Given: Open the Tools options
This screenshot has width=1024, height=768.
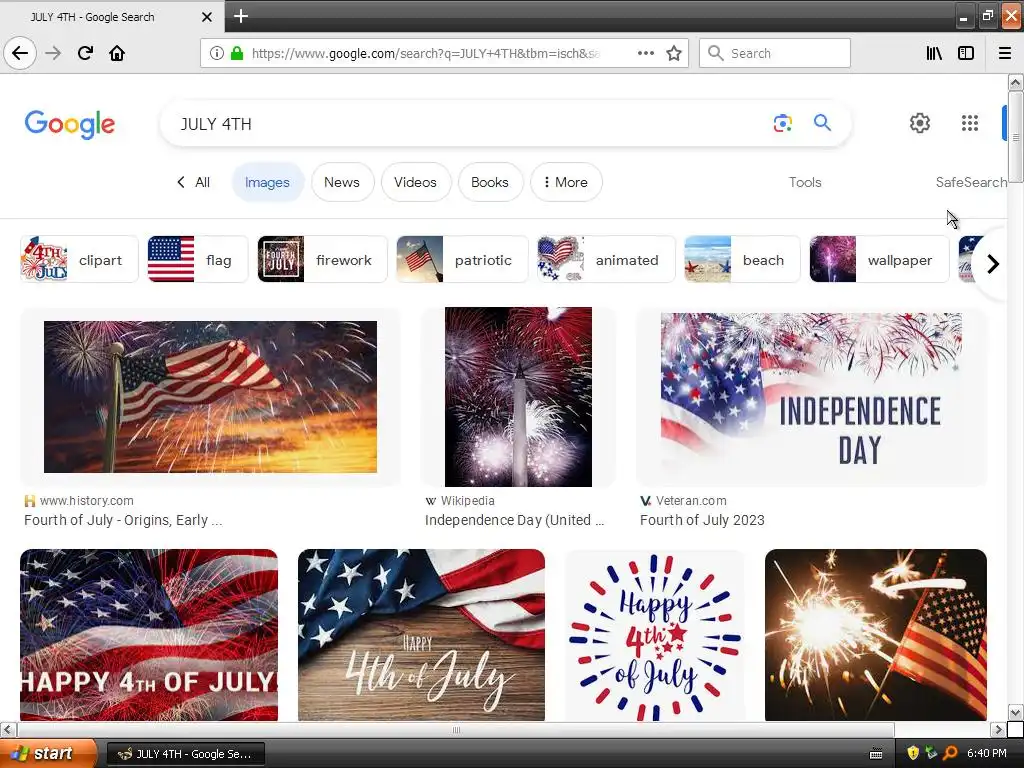Looking at the screenshot, I should point(805,182).
